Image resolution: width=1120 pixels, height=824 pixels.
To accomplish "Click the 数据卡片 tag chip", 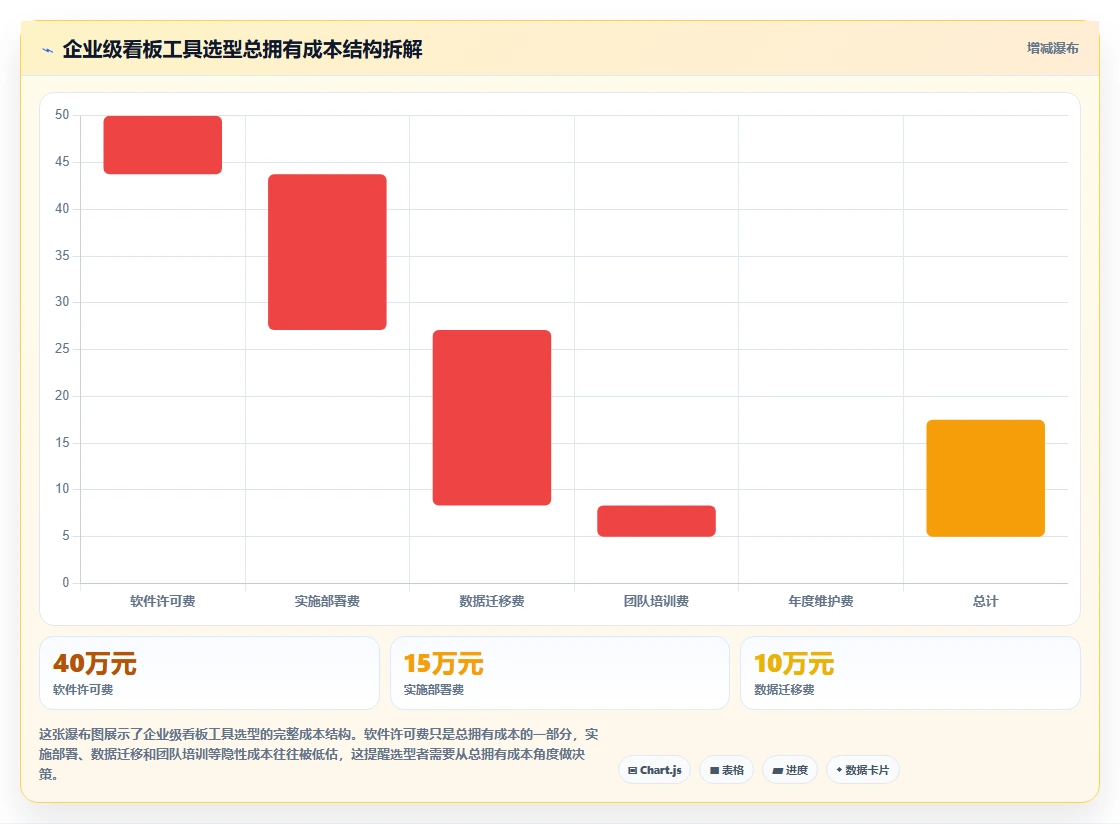I will click(x=863, y=770).
